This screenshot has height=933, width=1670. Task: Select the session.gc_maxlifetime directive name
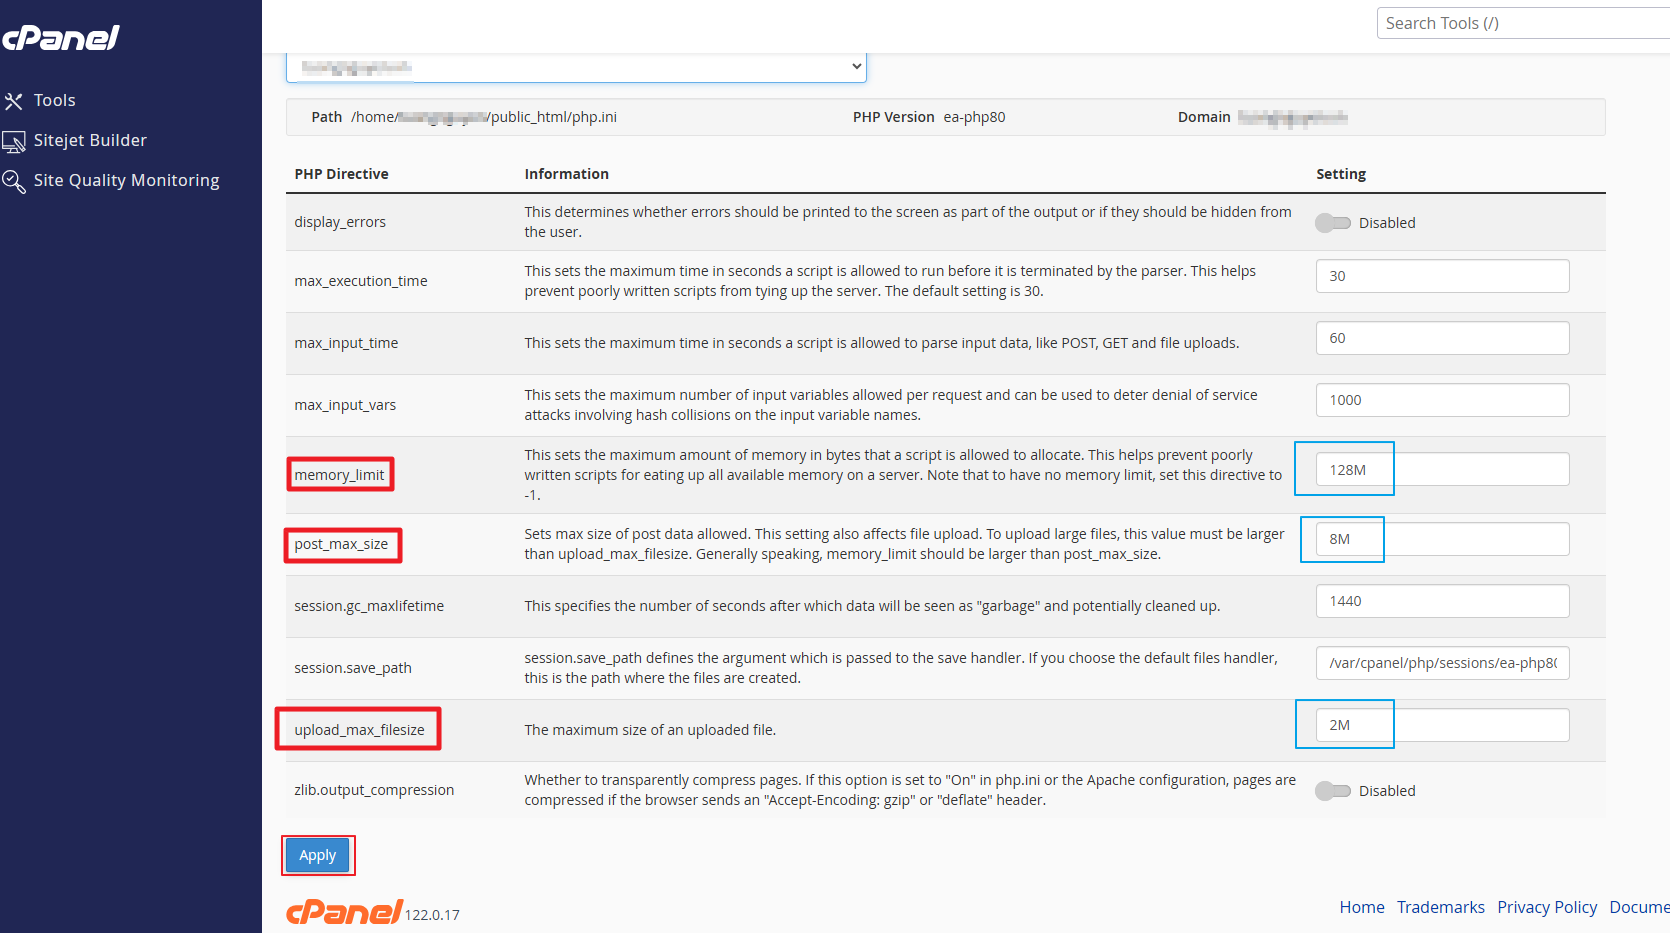(369, 606)
